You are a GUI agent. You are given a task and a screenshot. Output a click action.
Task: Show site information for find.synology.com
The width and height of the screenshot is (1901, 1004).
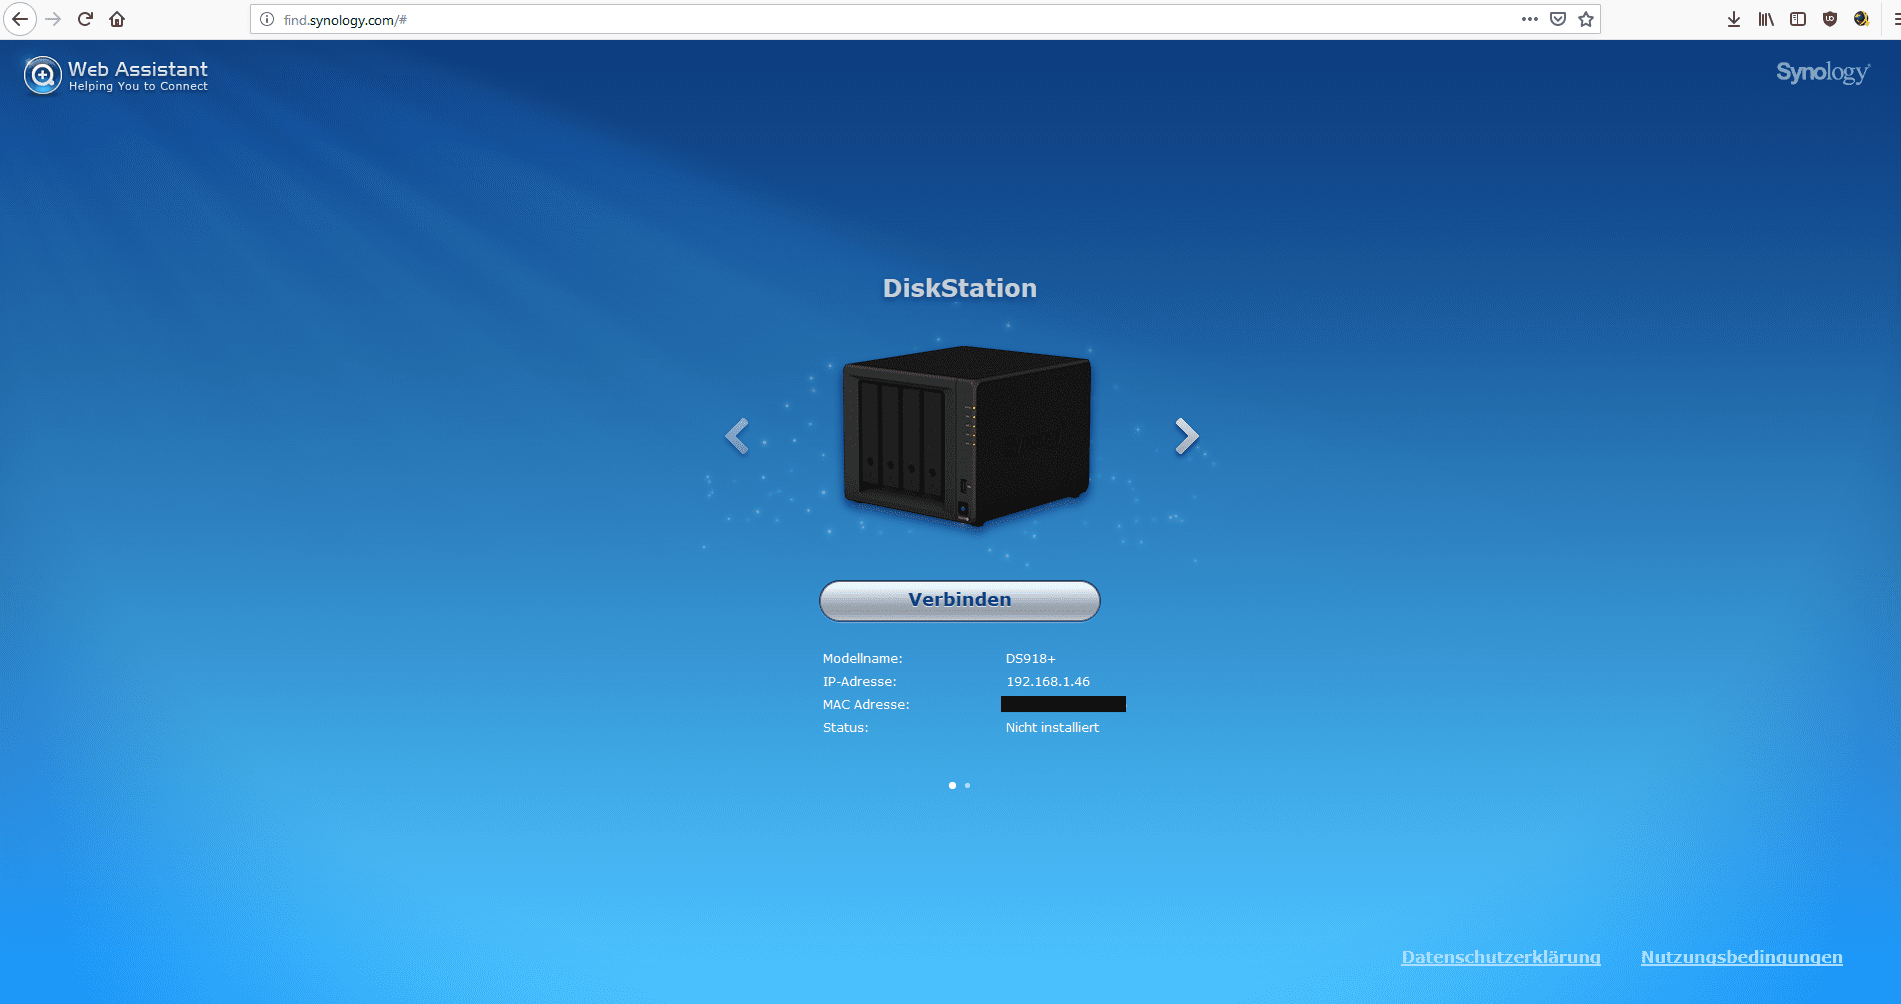267,19
